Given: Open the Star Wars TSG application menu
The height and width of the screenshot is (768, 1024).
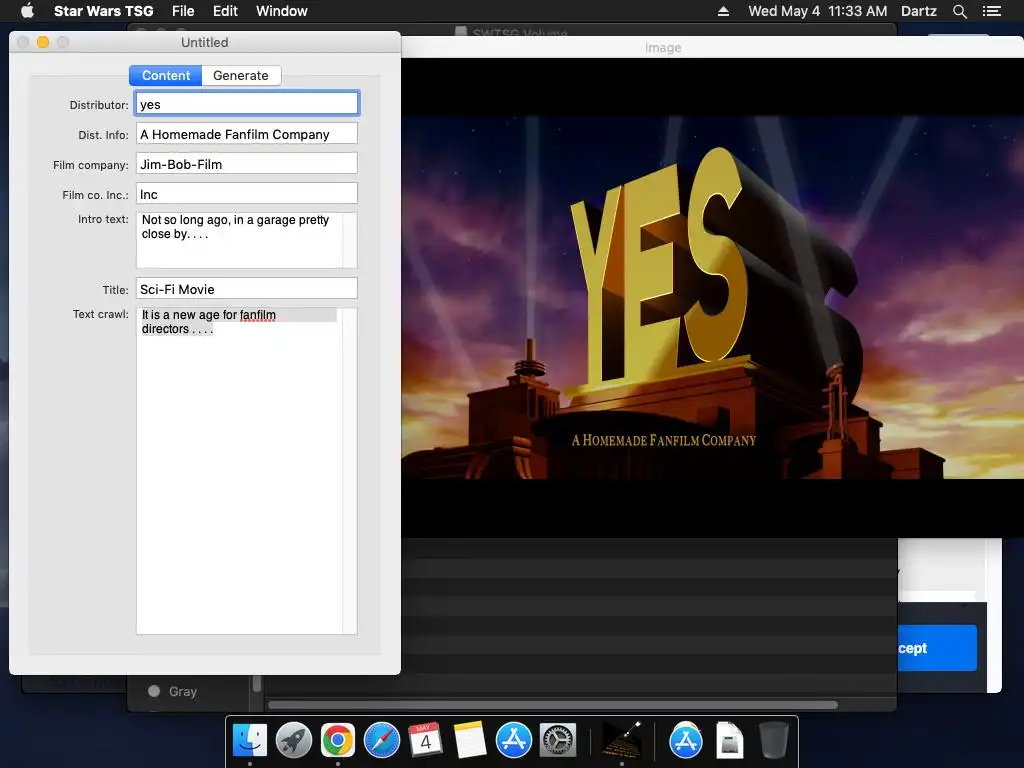Looking at the screenshot, I should (103, 11).
